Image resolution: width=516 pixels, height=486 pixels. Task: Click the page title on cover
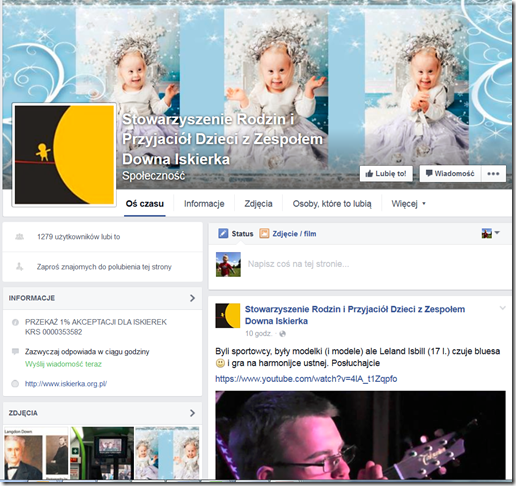pyautogui.click(x=222, y=139)
